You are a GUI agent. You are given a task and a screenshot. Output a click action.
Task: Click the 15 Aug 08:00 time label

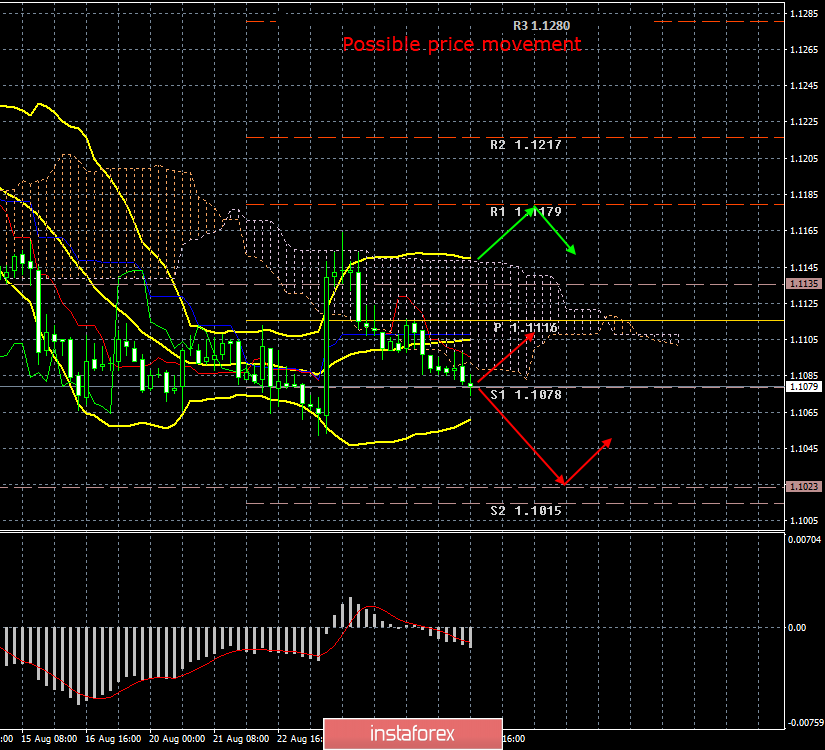tap(49, 739)
